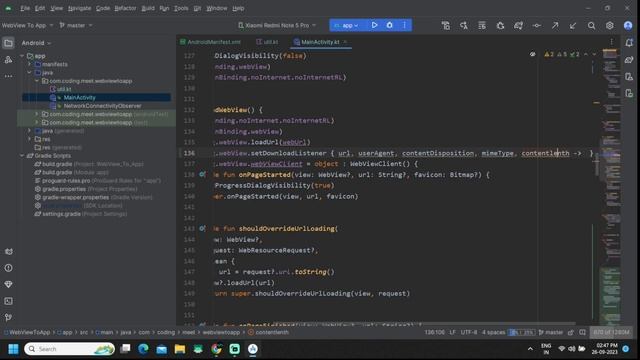Click the taskbar Search box

point(69,349)
